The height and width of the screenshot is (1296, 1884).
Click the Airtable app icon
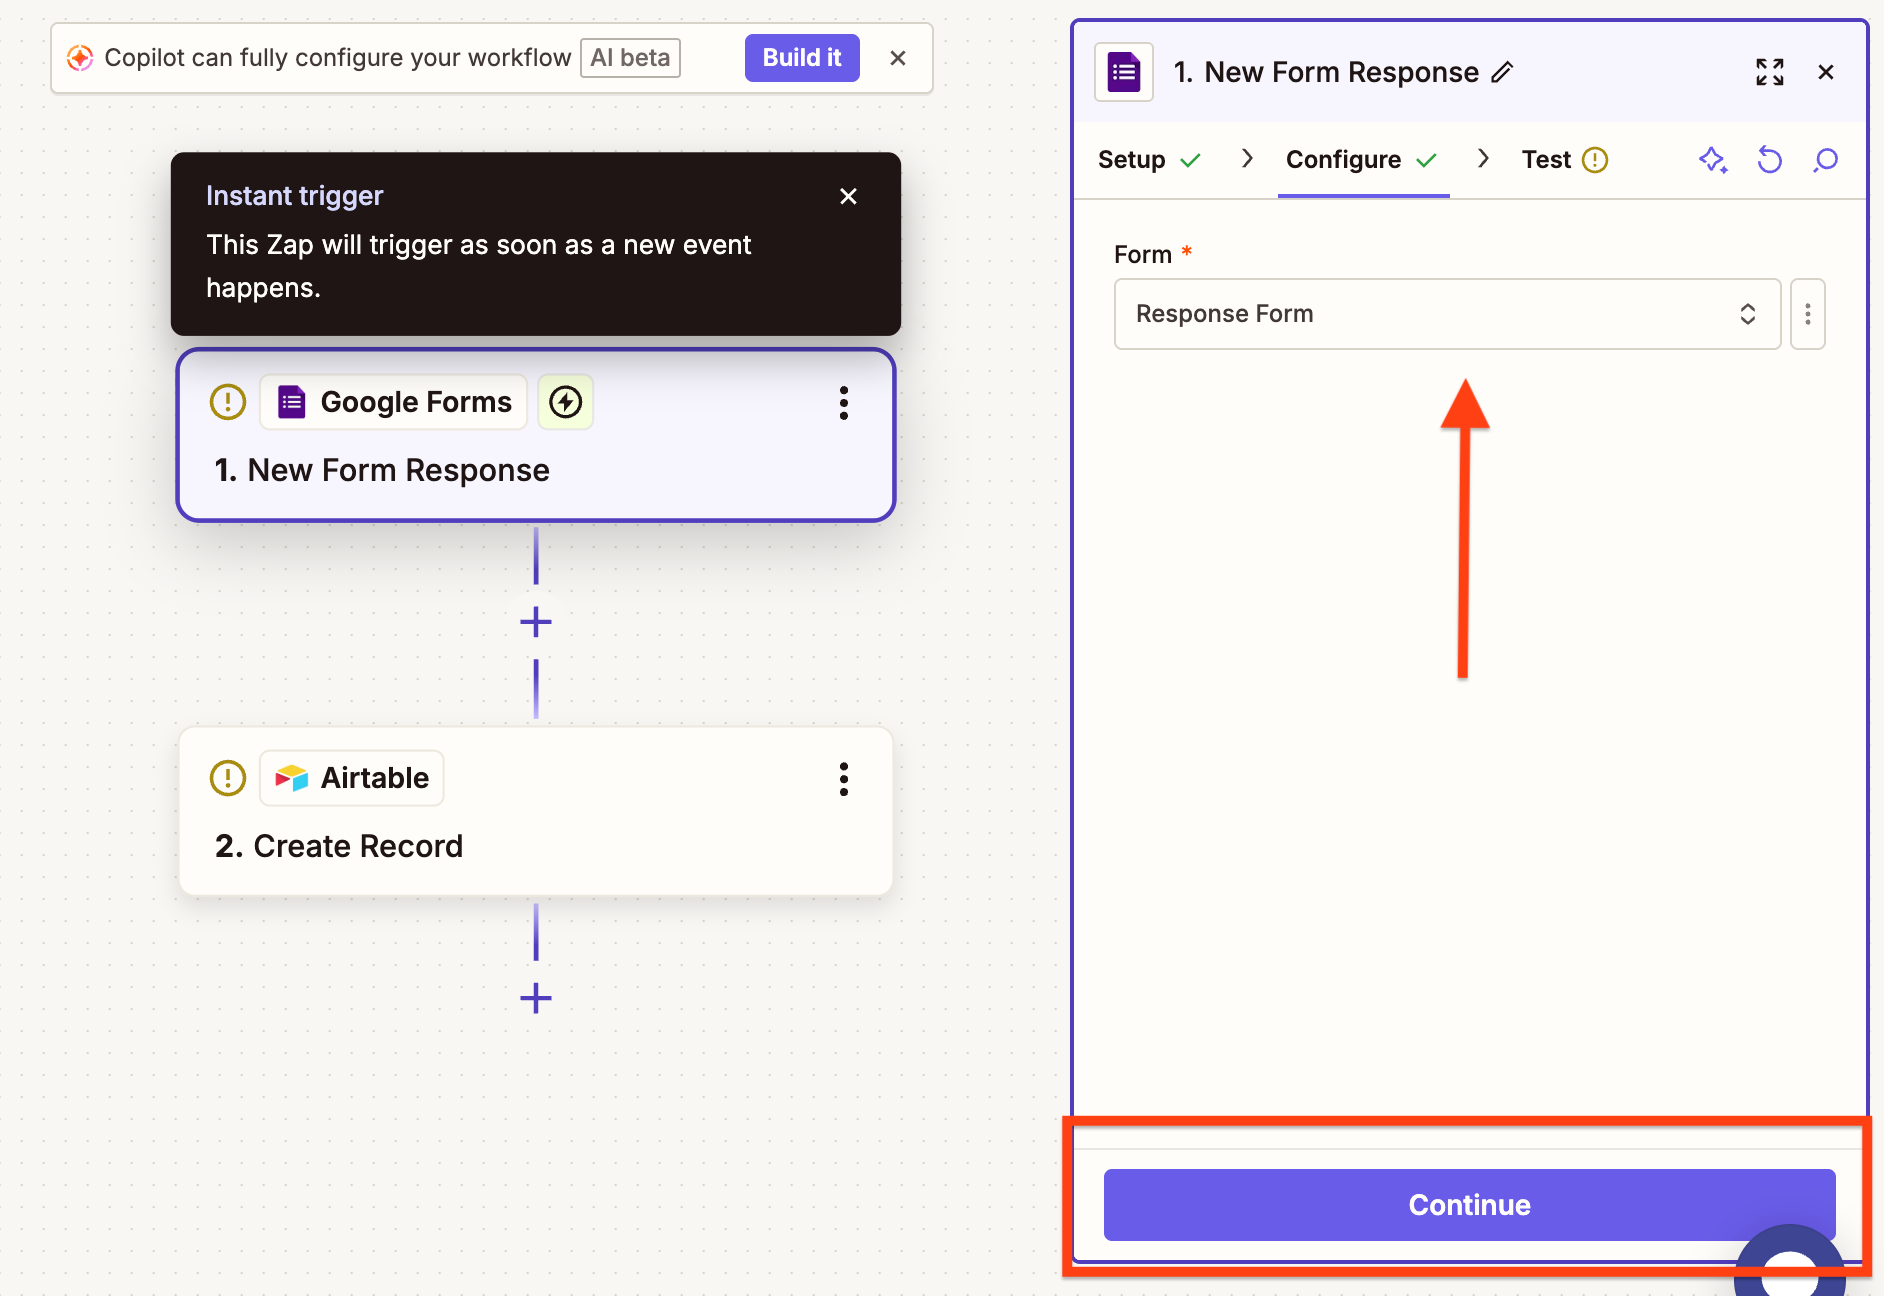tap(291, 778)
